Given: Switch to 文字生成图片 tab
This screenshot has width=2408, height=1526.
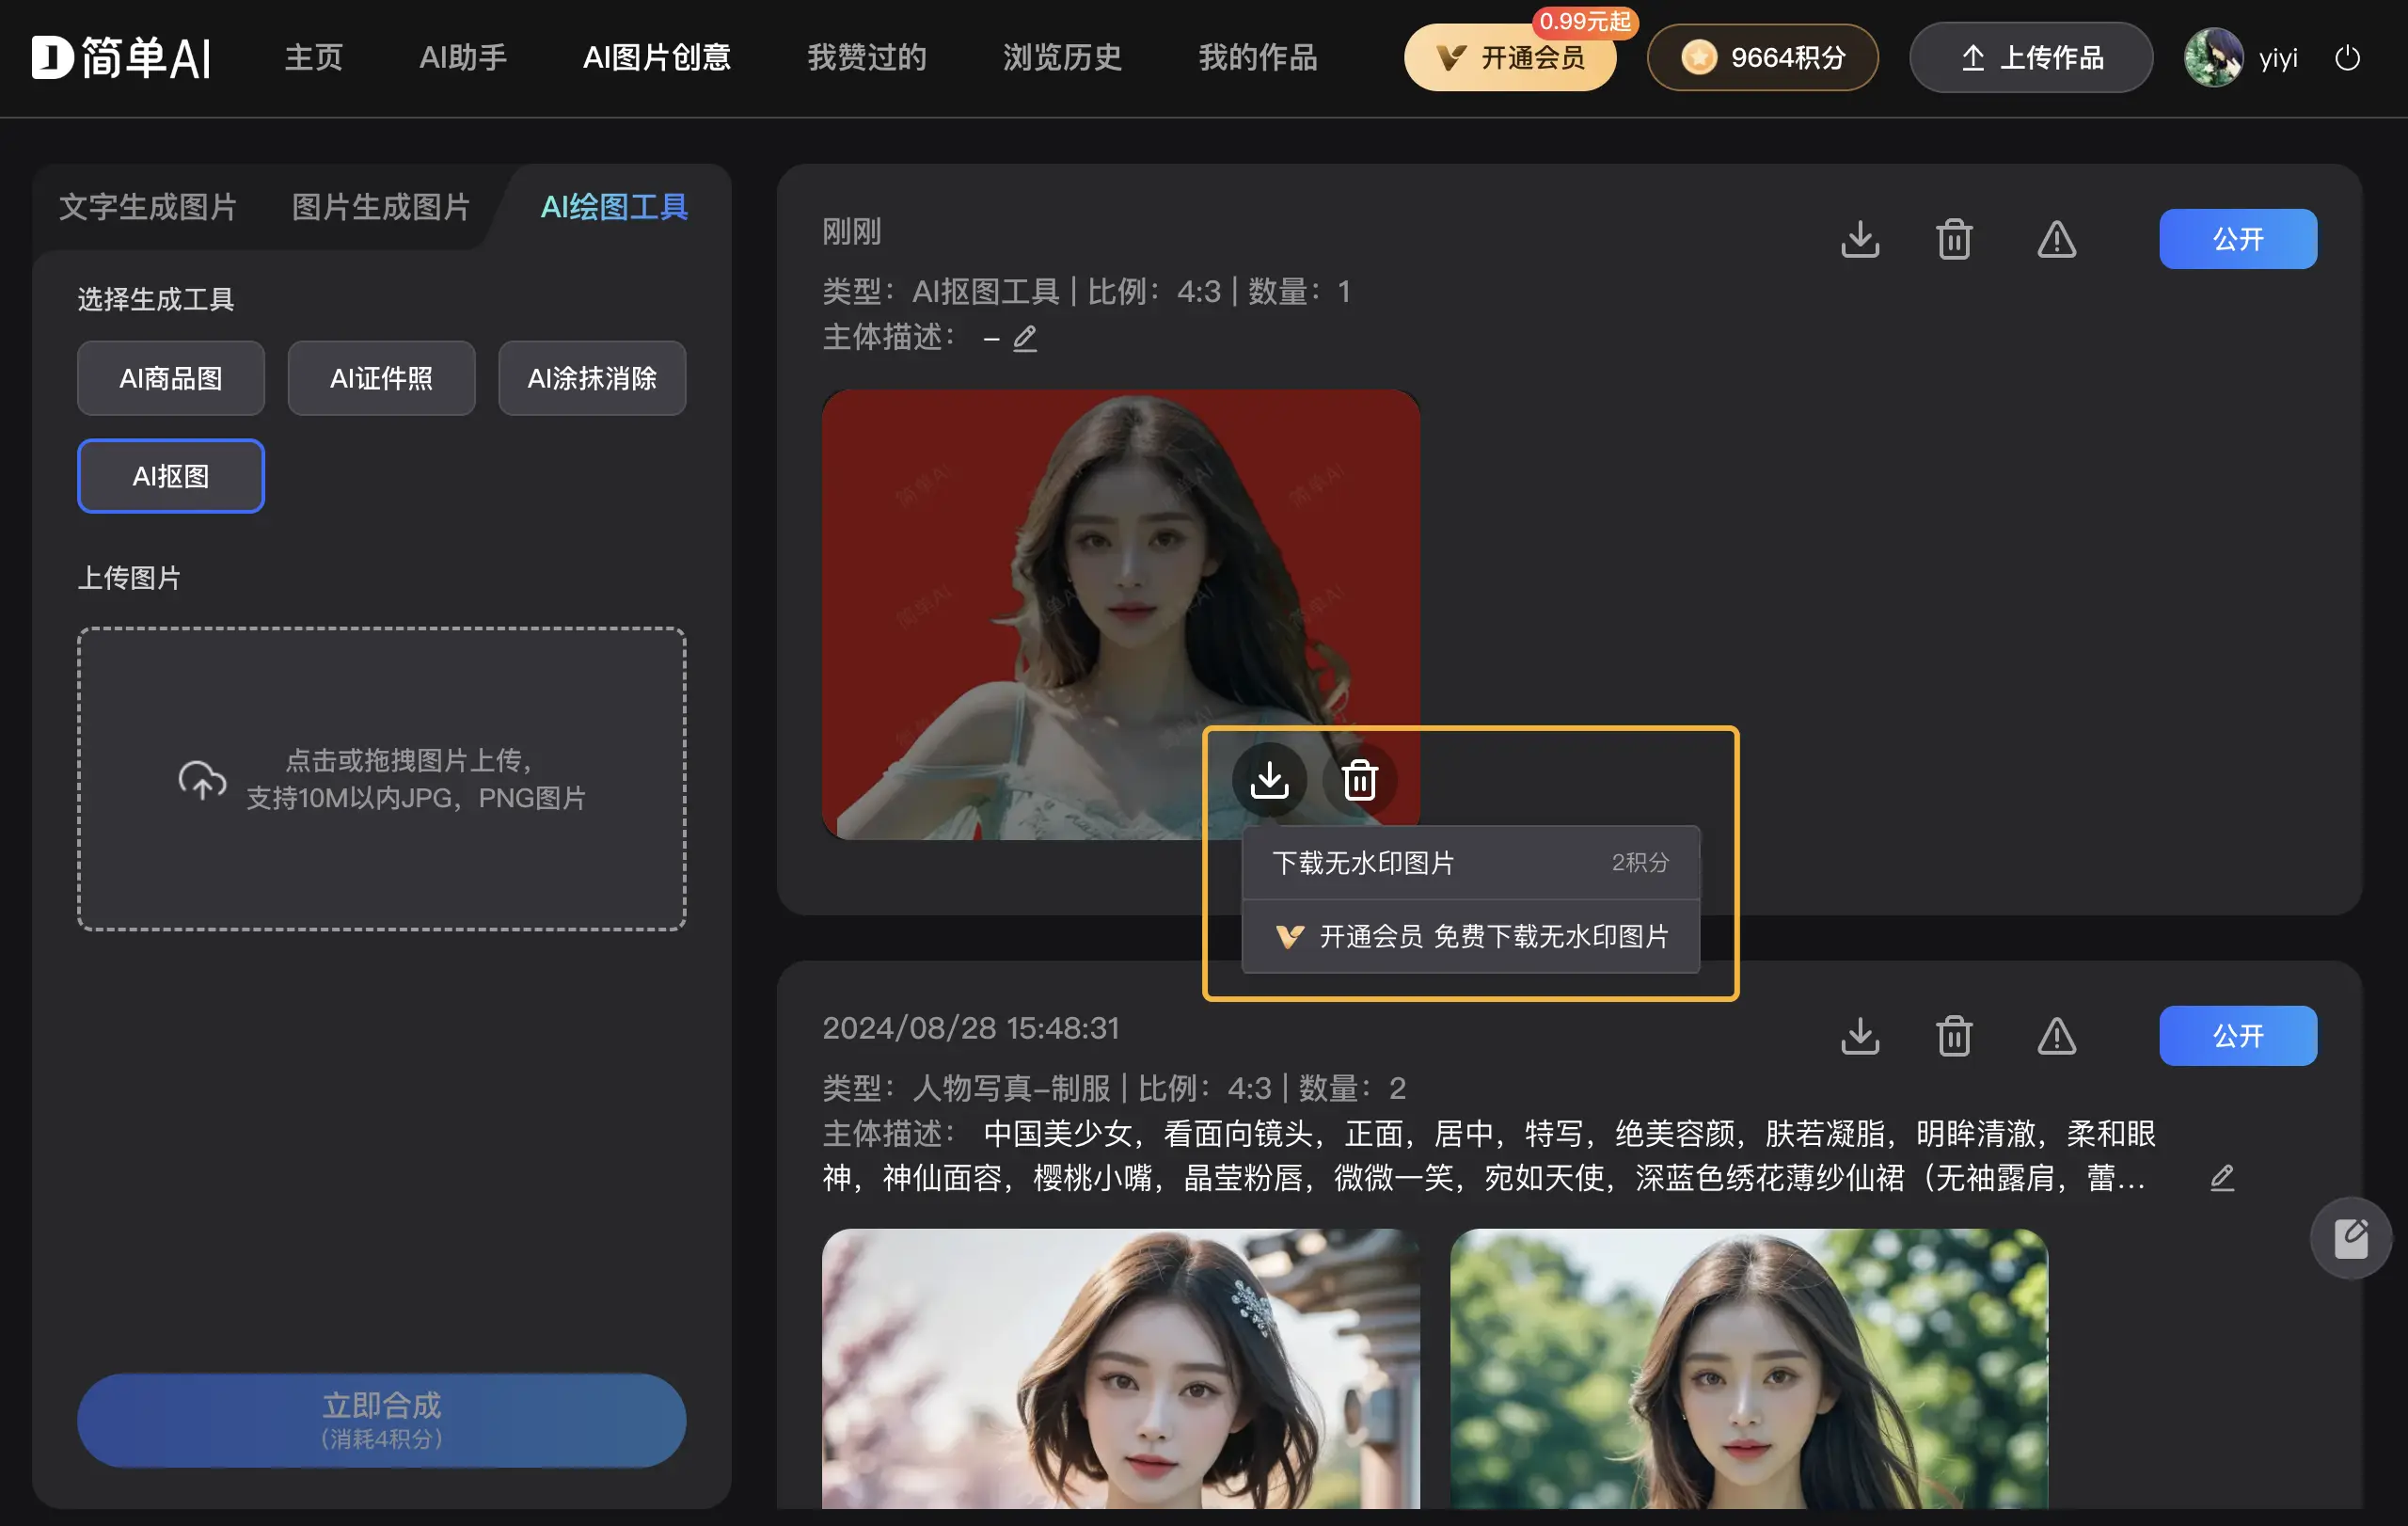Looking at the screenshot, I should (x=148, y=207).
